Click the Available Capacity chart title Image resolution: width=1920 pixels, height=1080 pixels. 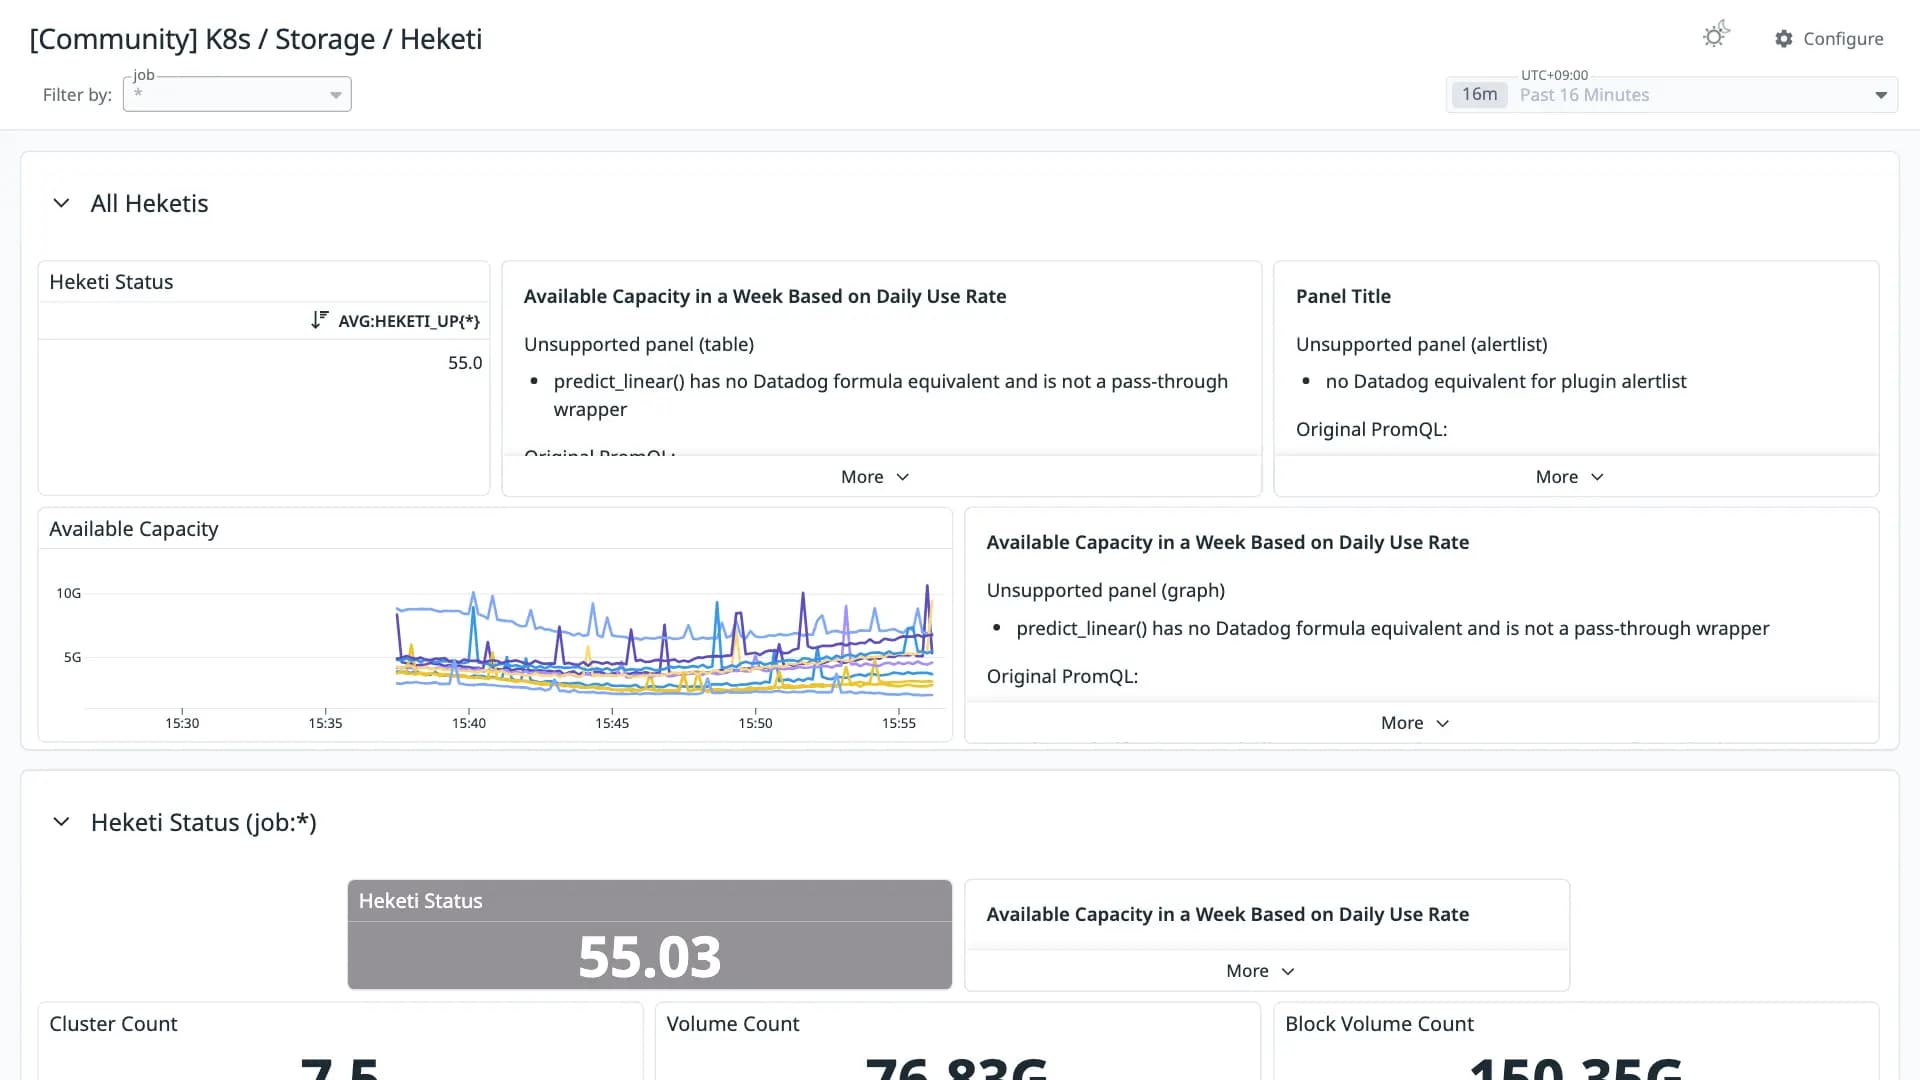134,529
